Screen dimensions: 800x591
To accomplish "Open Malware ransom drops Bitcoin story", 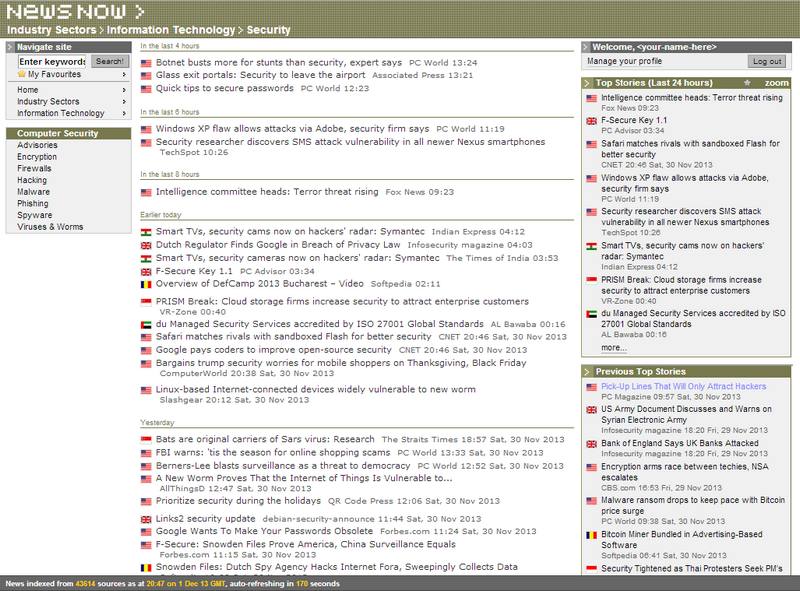I will [x=693, y=505].
